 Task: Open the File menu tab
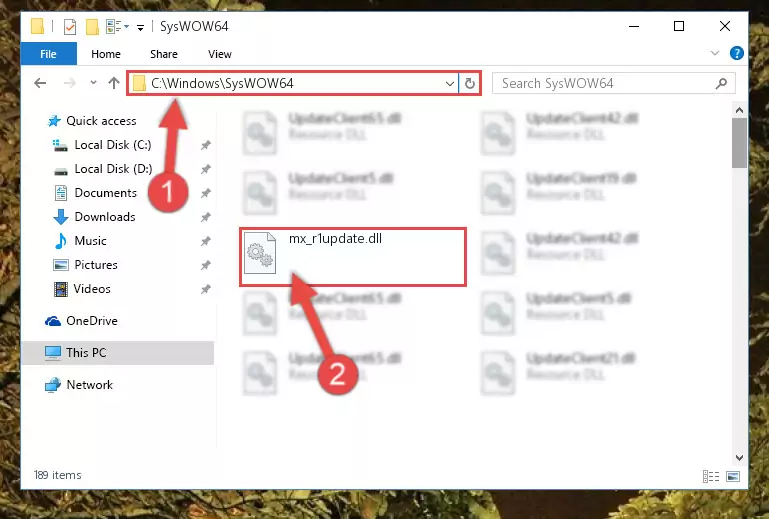(49, 54)
